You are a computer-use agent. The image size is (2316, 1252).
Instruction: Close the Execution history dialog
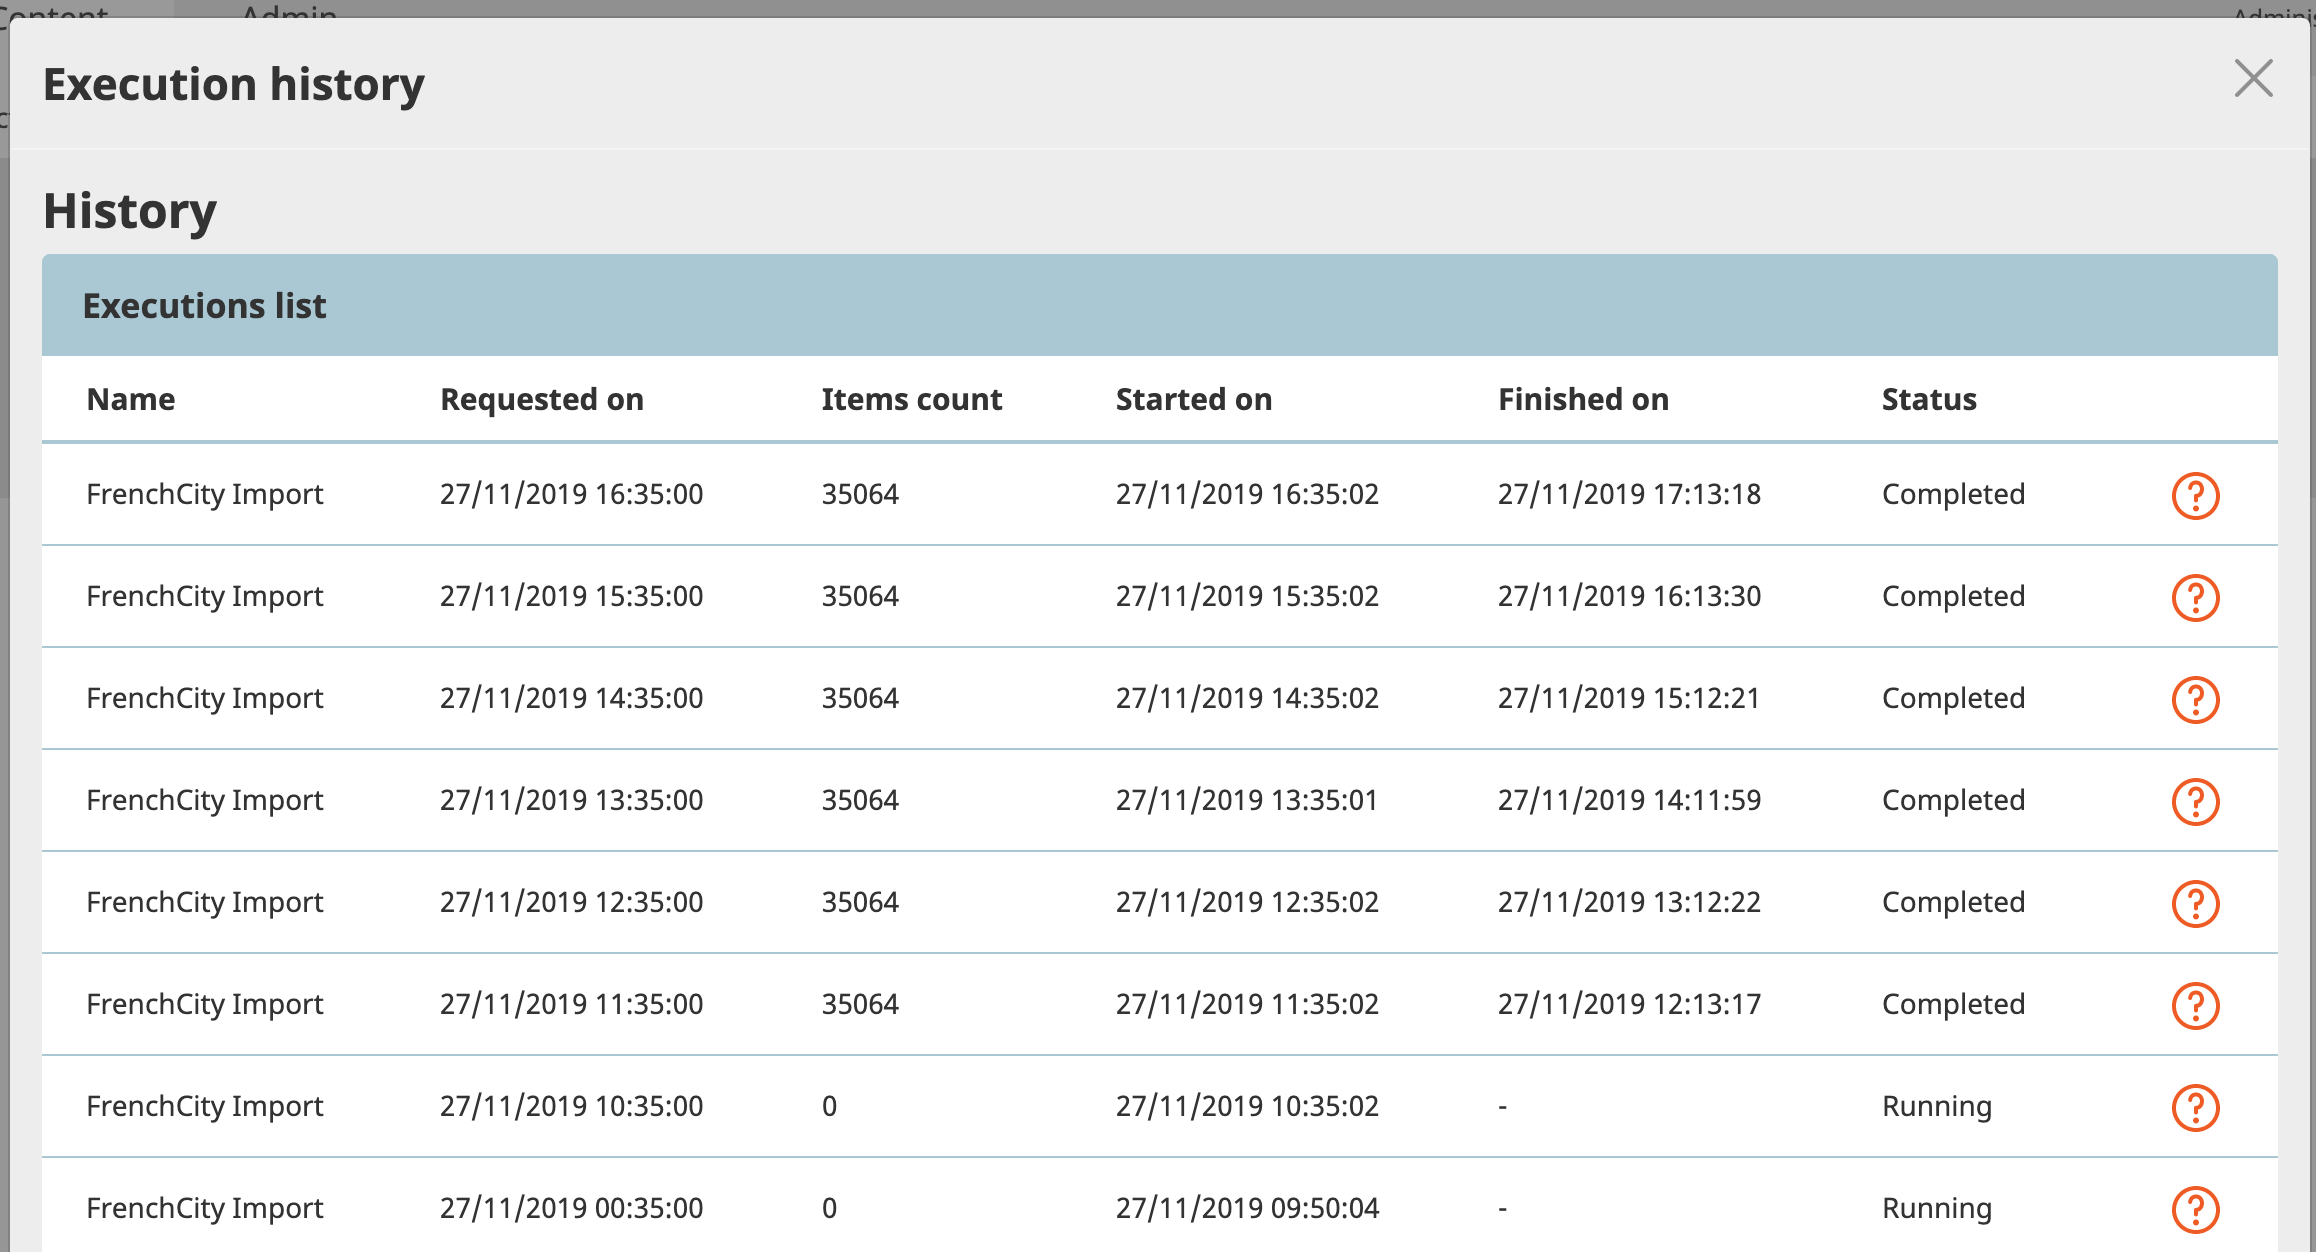pos(2253,78)
